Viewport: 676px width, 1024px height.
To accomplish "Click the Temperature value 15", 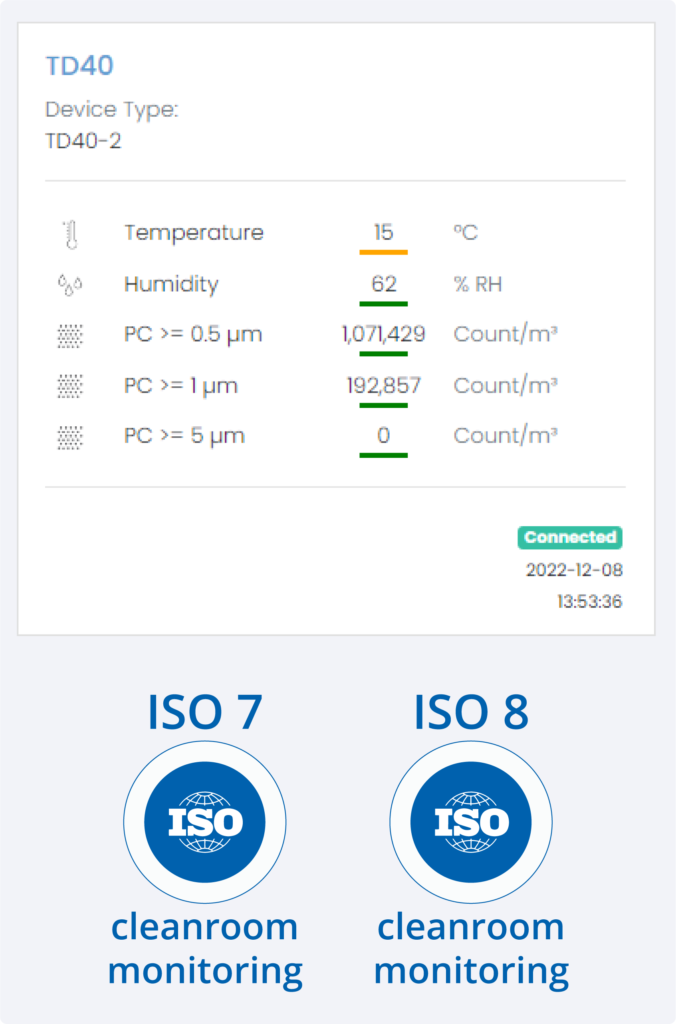I will pyautogui.click(x=383, y=232).
